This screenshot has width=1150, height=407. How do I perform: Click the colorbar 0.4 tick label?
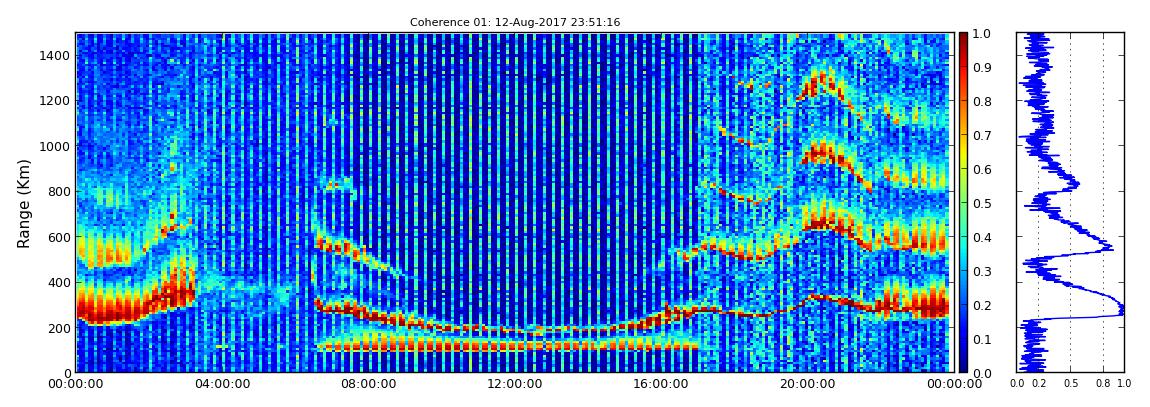[982, 238]
